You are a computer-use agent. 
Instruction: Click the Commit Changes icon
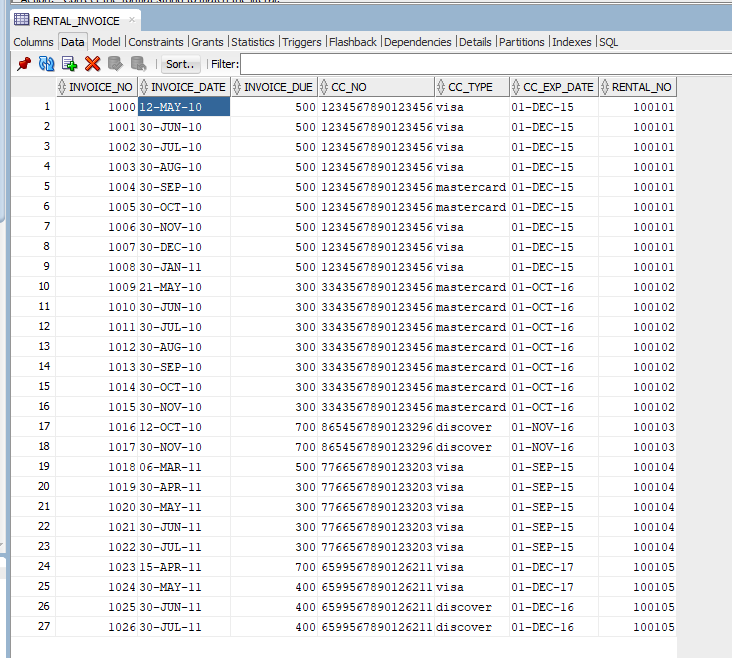tap(115, 64)
